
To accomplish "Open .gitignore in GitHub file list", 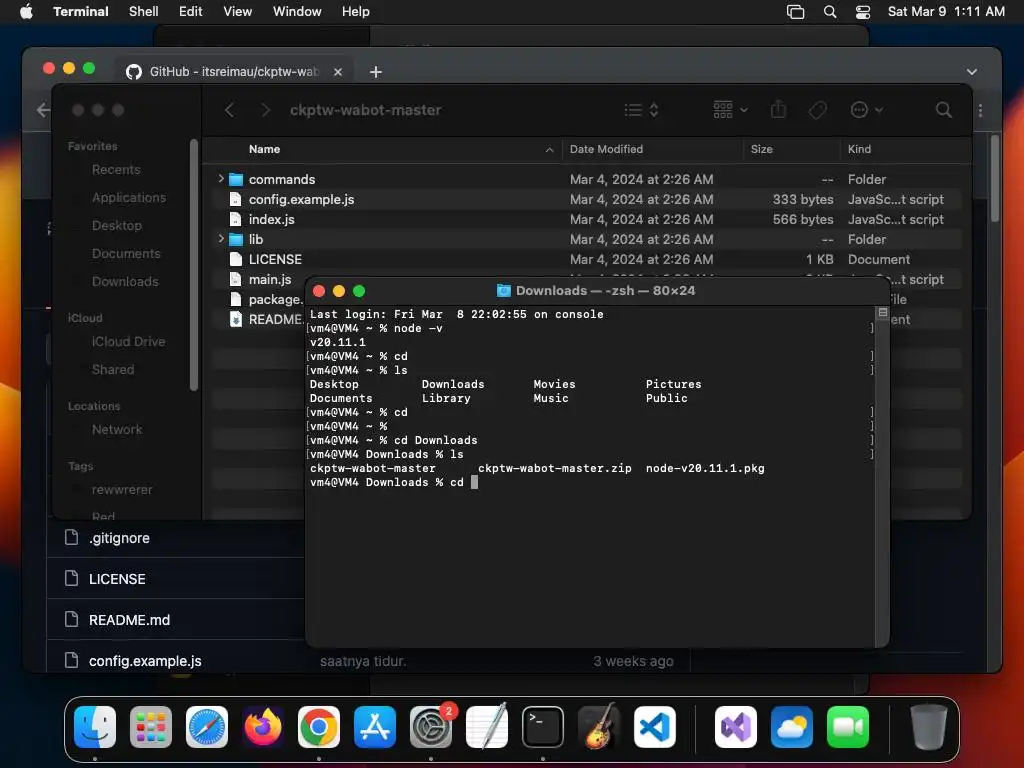I will coord(119,538).
